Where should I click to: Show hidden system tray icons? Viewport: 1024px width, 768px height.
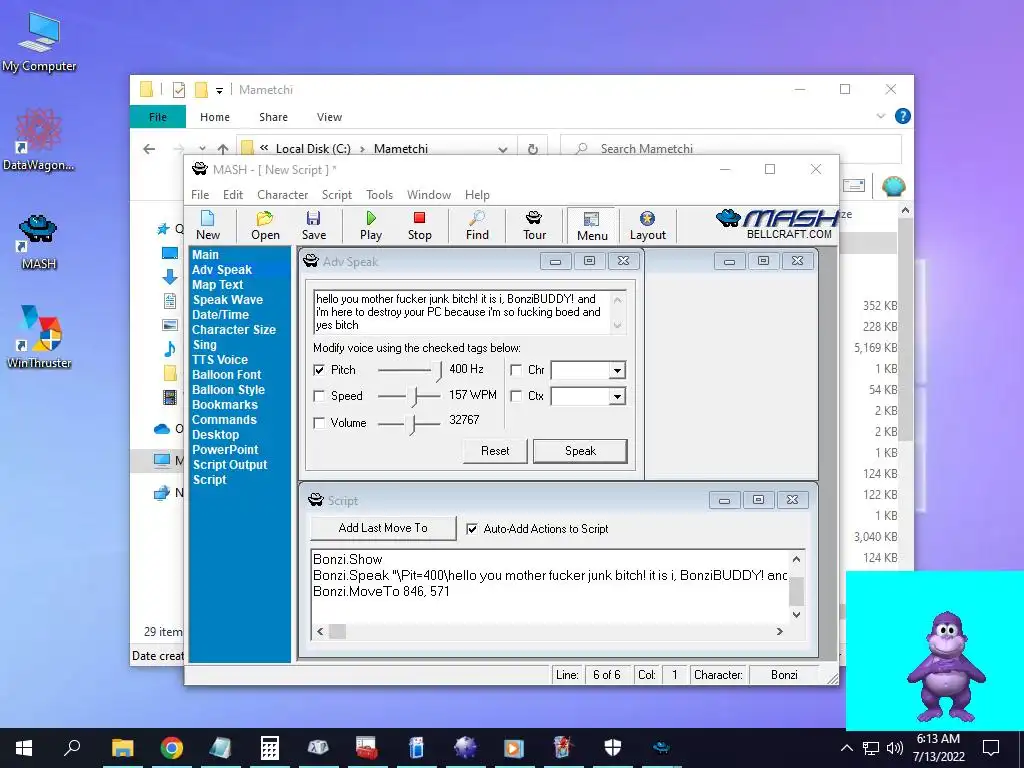846,748
